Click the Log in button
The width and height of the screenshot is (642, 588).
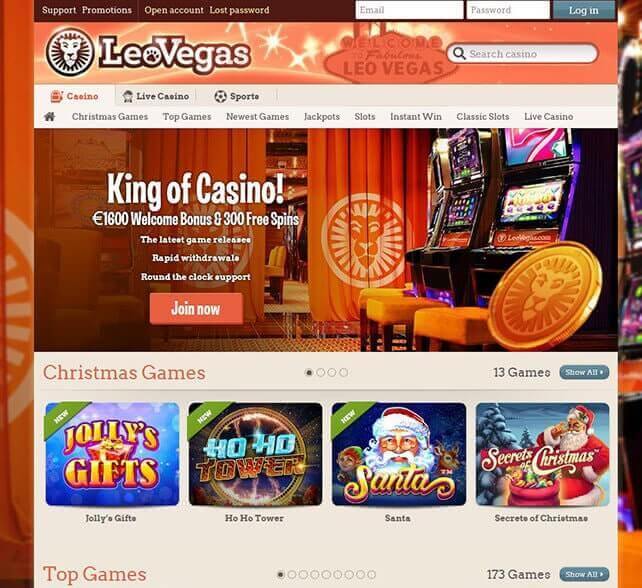[583, 10]
